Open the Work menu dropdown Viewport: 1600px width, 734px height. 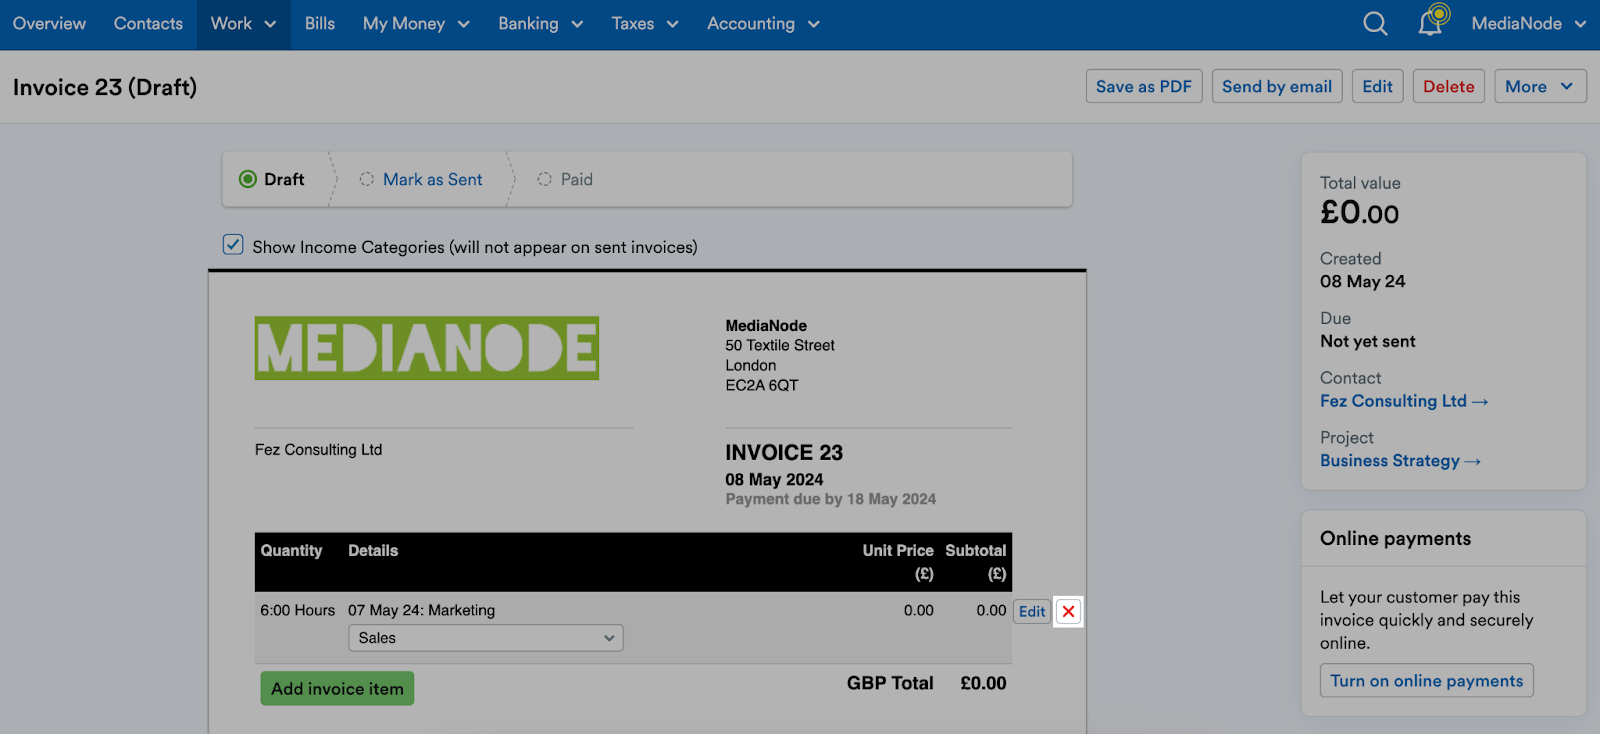pos(243,24)
